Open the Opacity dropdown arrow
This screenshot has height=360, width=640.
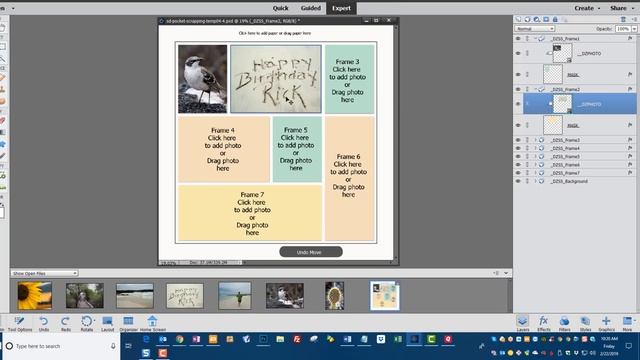pyautogui.click(x=634, y=29)
